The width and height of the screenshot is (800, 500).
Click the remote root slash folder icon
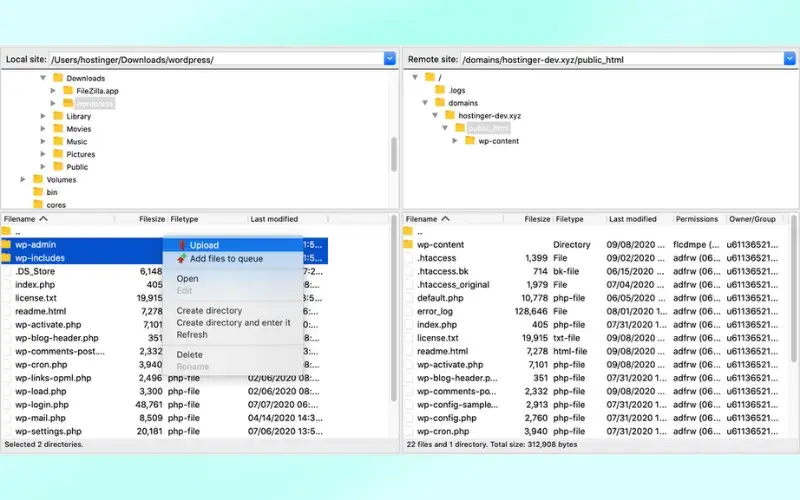(430, 77)
